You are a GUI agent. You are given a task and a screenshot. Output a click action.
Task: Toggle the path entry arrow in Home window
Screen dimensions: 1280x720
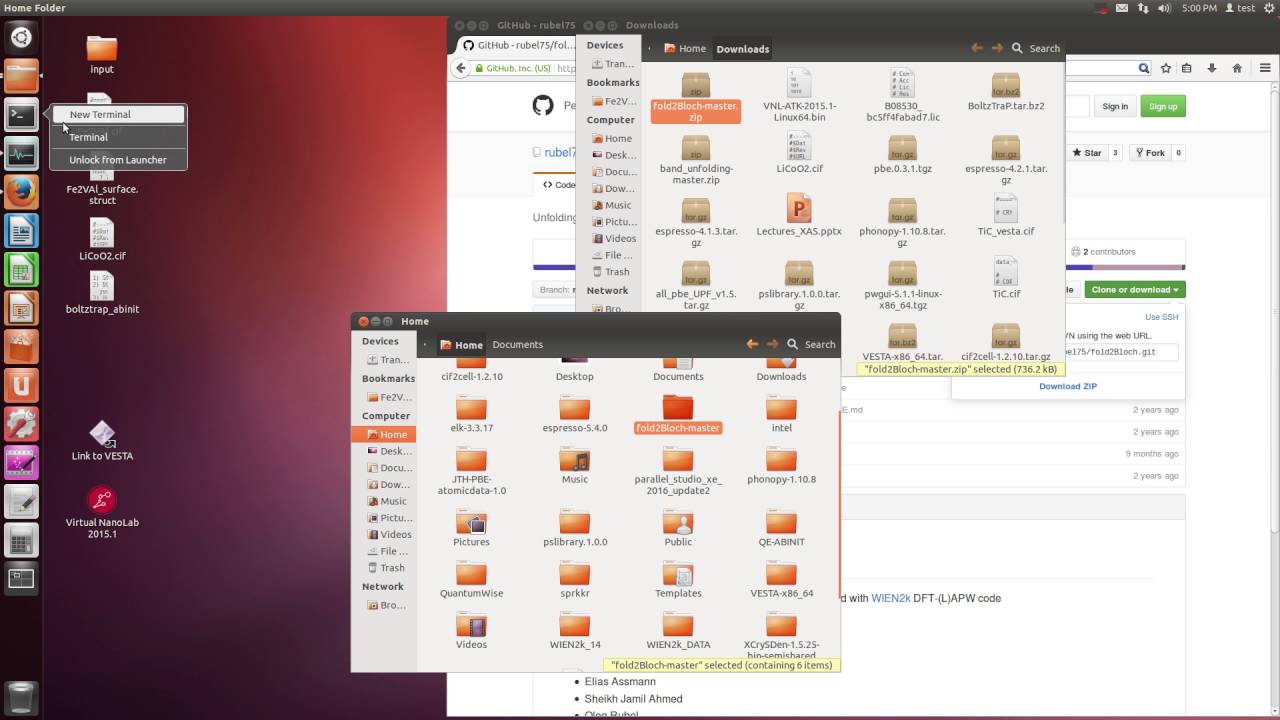(x=425, y=344)
